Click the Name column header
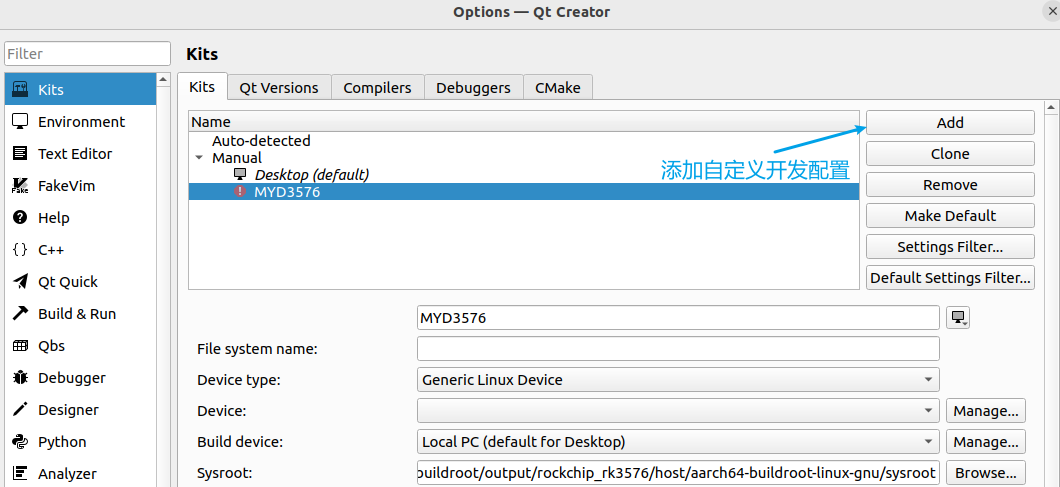The height and width of the screenshot is (487, 1060). point(524,122)
